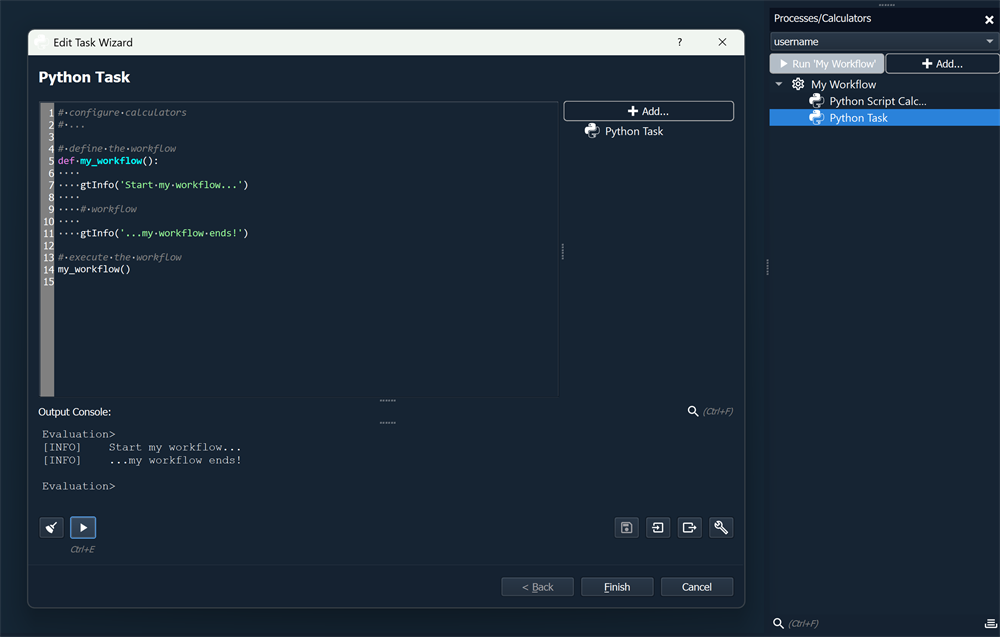
Task: Open list menu icon at panel bottom
Action: [x=990, y=623]
